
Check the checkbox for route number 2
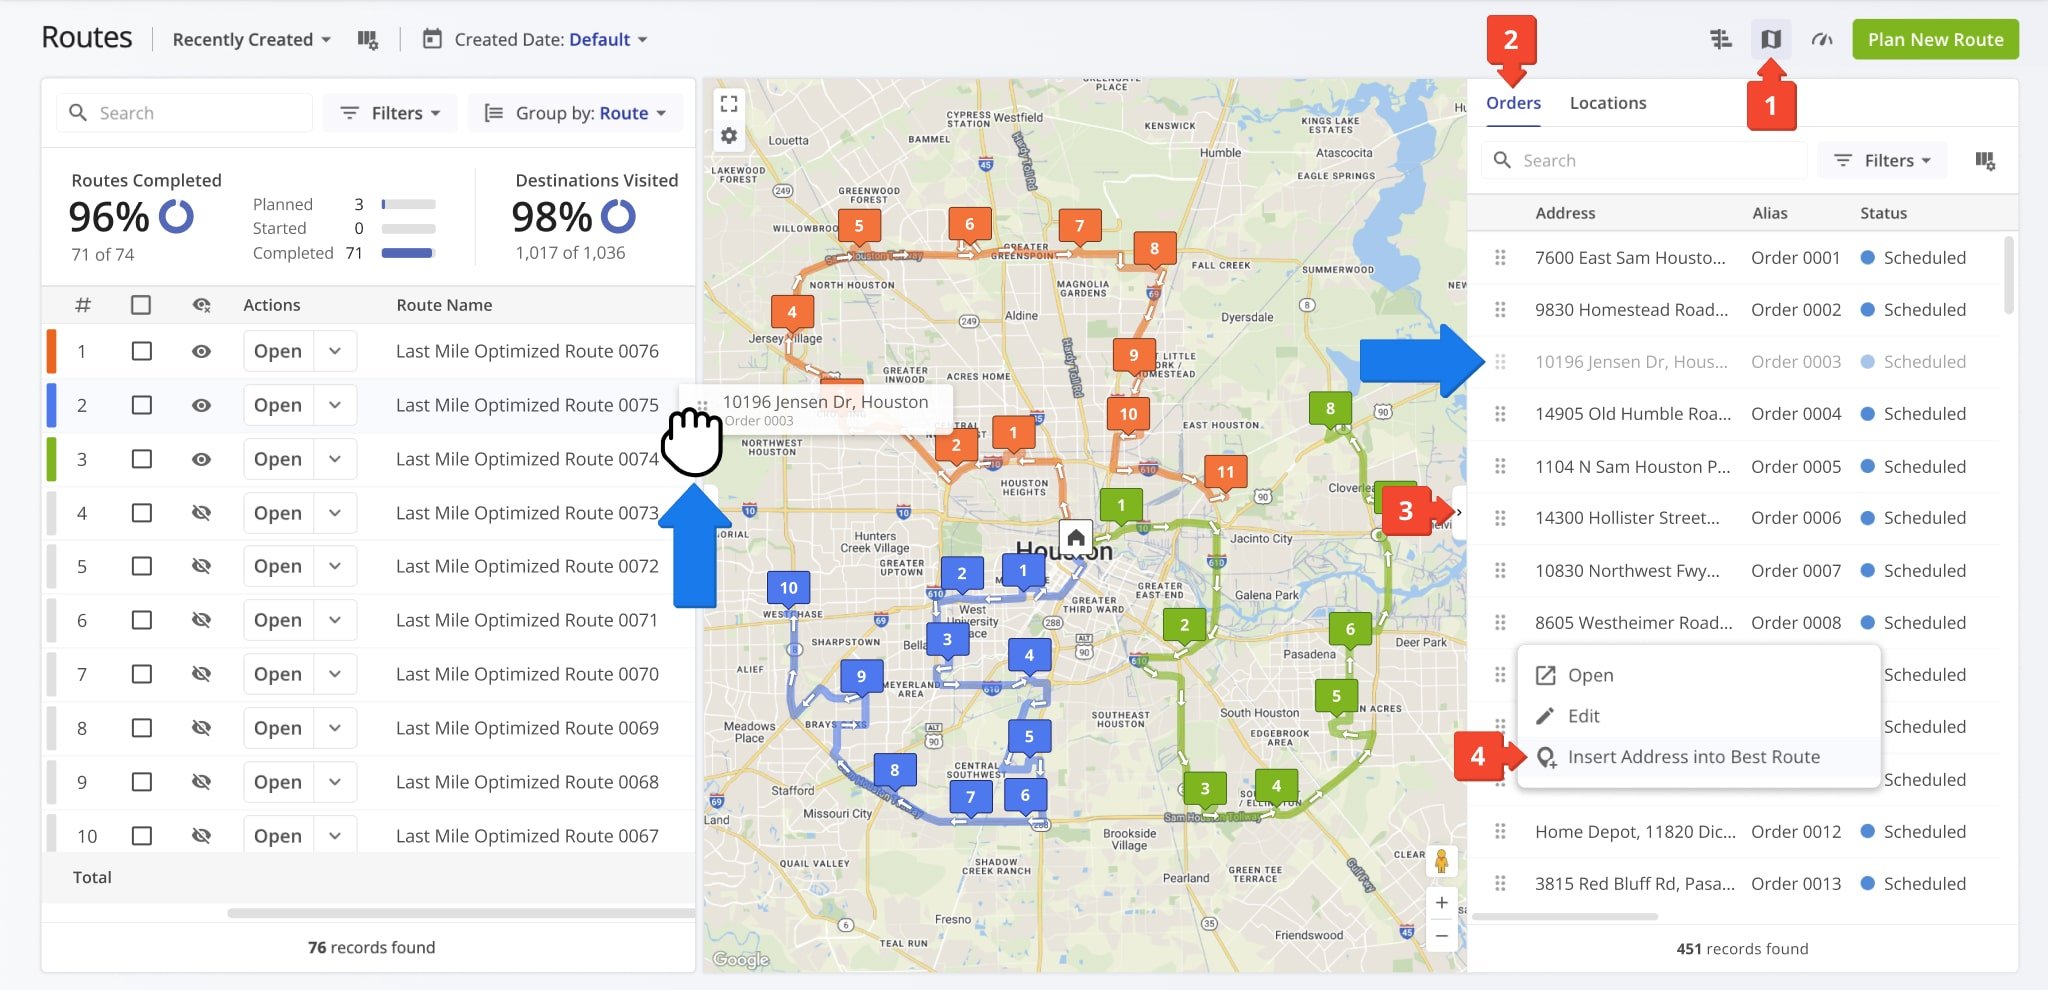point(141,405)
